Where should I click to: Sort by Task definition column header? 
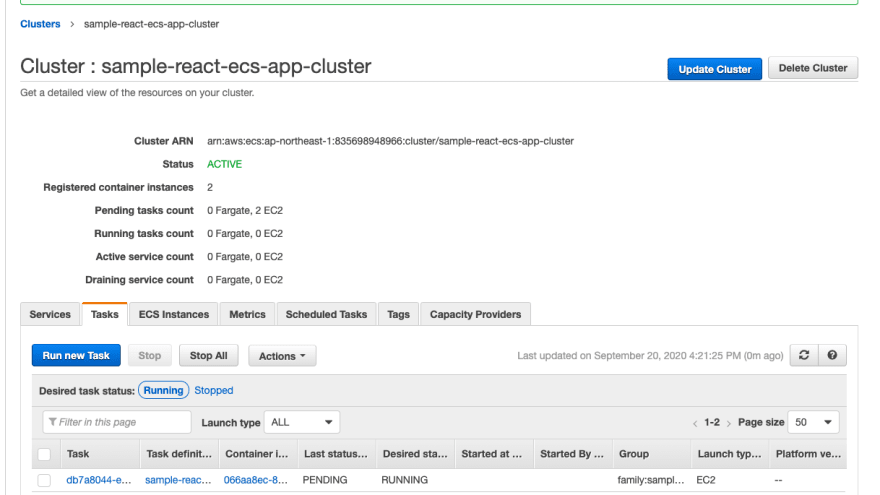tap(179, 453)
